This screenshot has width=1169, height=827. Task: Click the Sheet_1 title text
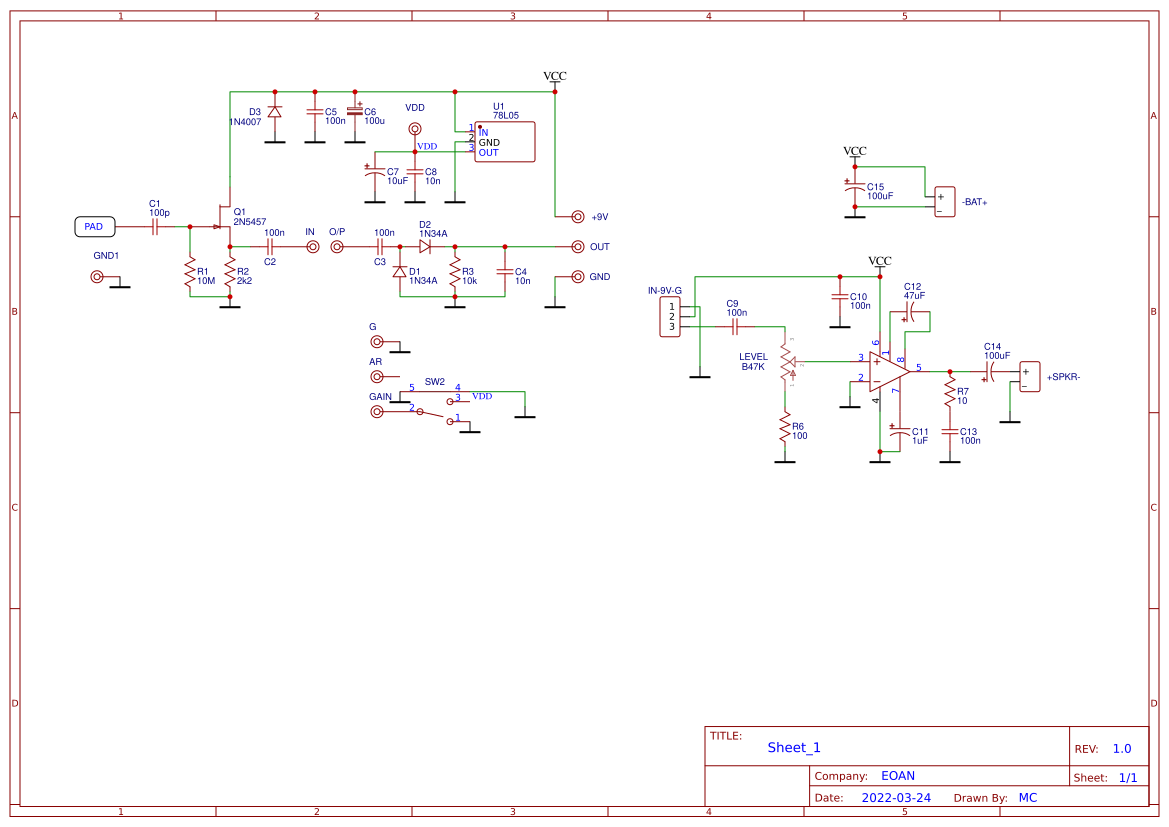point(792,747)
